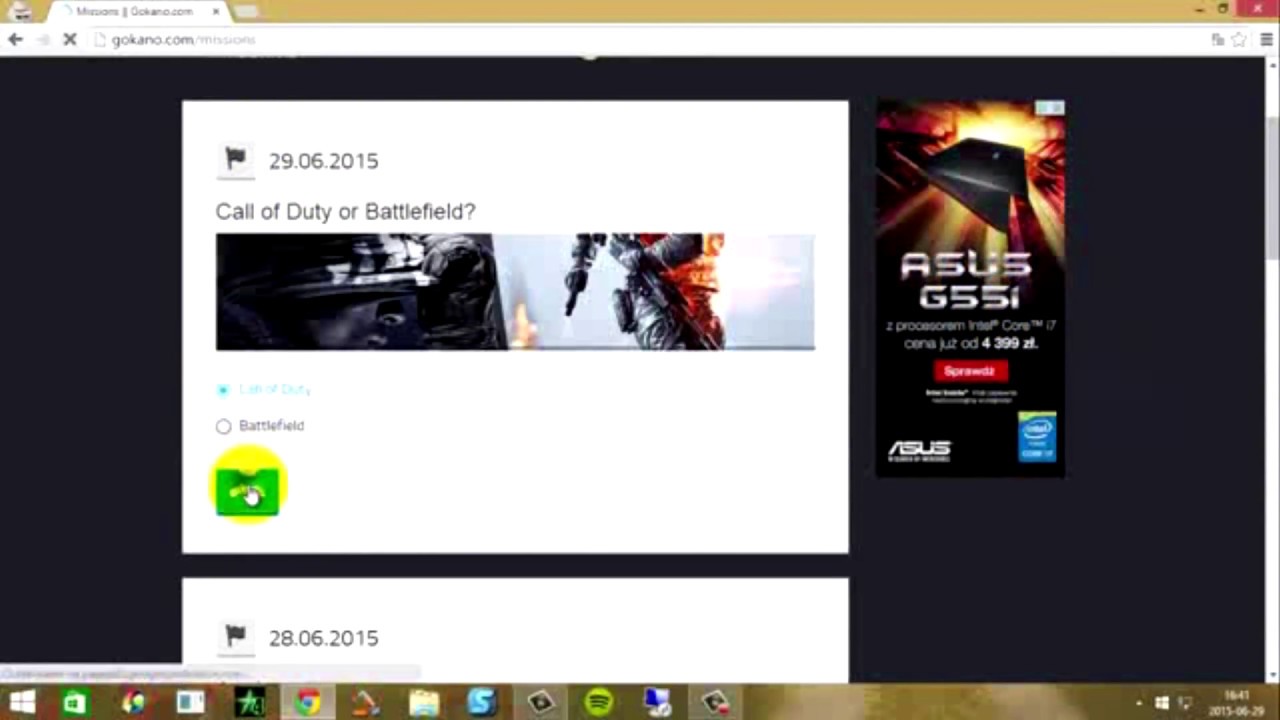The width and height of the screenshot is (1280, 720).
Task: Click the page vertical scrollbar thumb
Action: point(1272,190)
